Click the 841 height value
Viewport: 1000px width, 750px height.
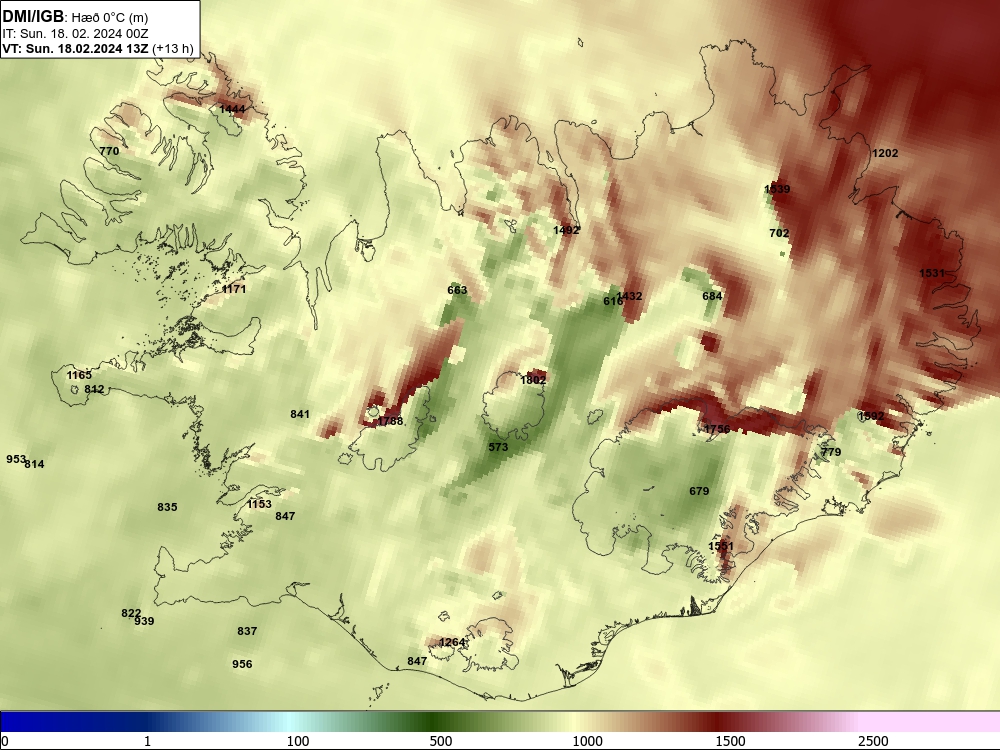point(300,414)
